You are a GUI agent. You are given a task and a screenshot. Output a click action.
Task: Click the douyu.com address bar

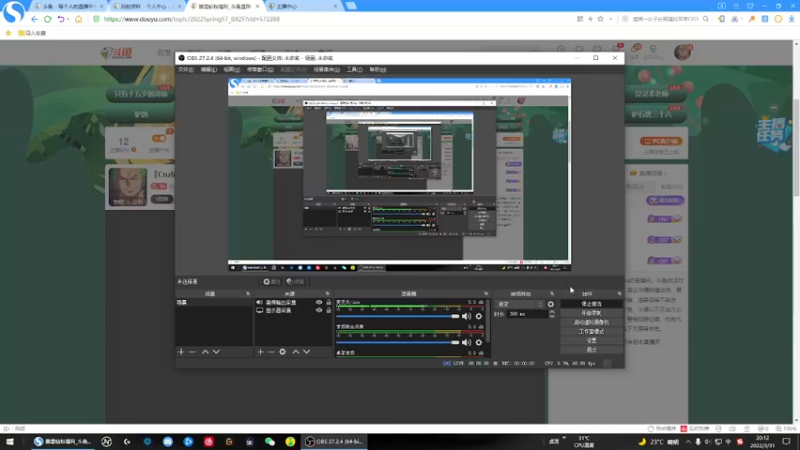click(332, 19)
